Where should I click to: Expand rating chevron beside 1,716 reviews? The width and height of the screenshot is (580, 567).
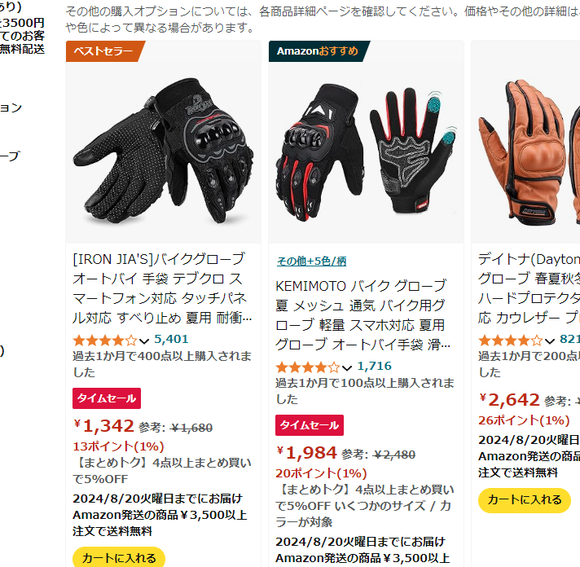(x=347, y=368)
